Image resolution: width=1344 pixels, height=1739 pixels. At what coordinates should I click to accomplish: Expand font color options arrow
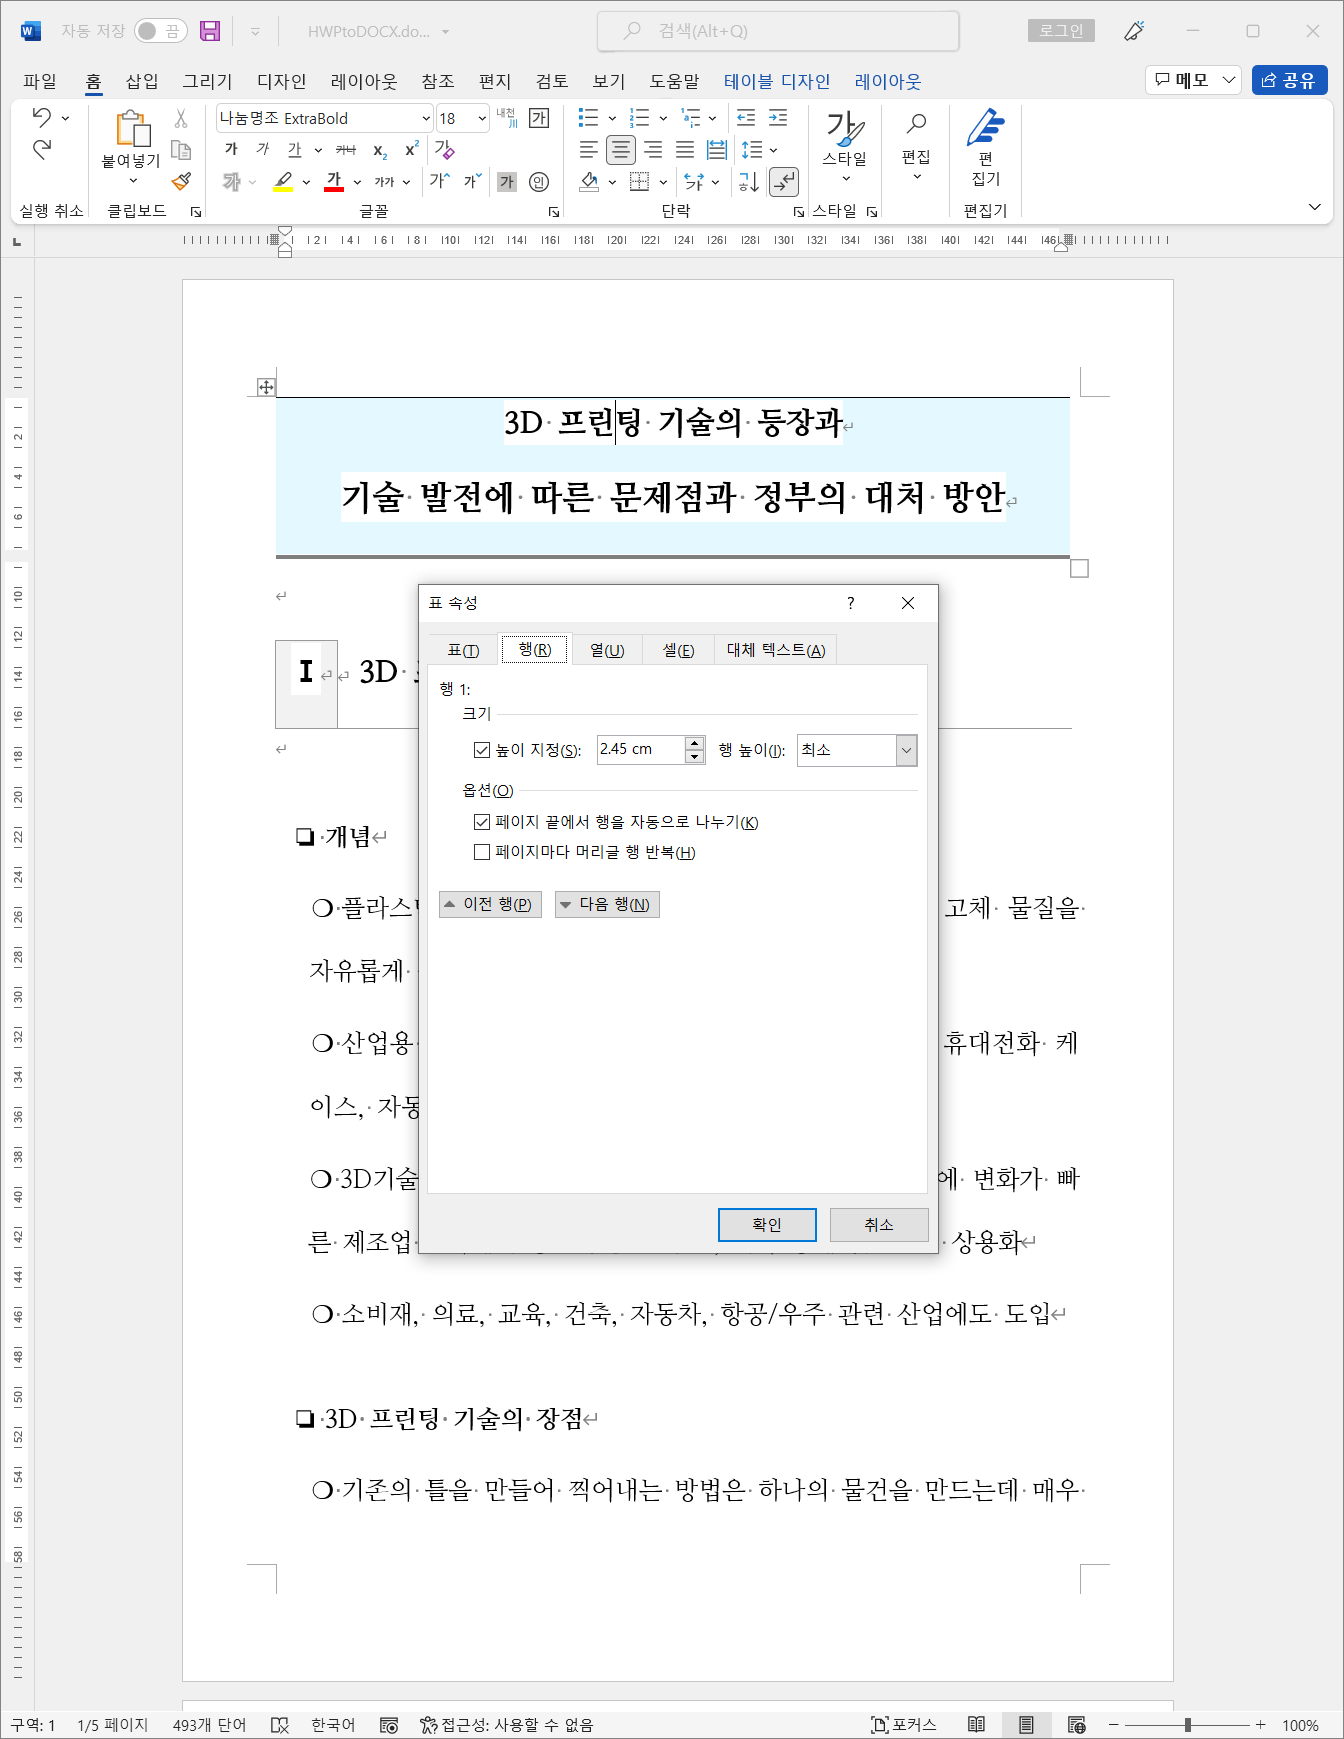pos(357,182)
